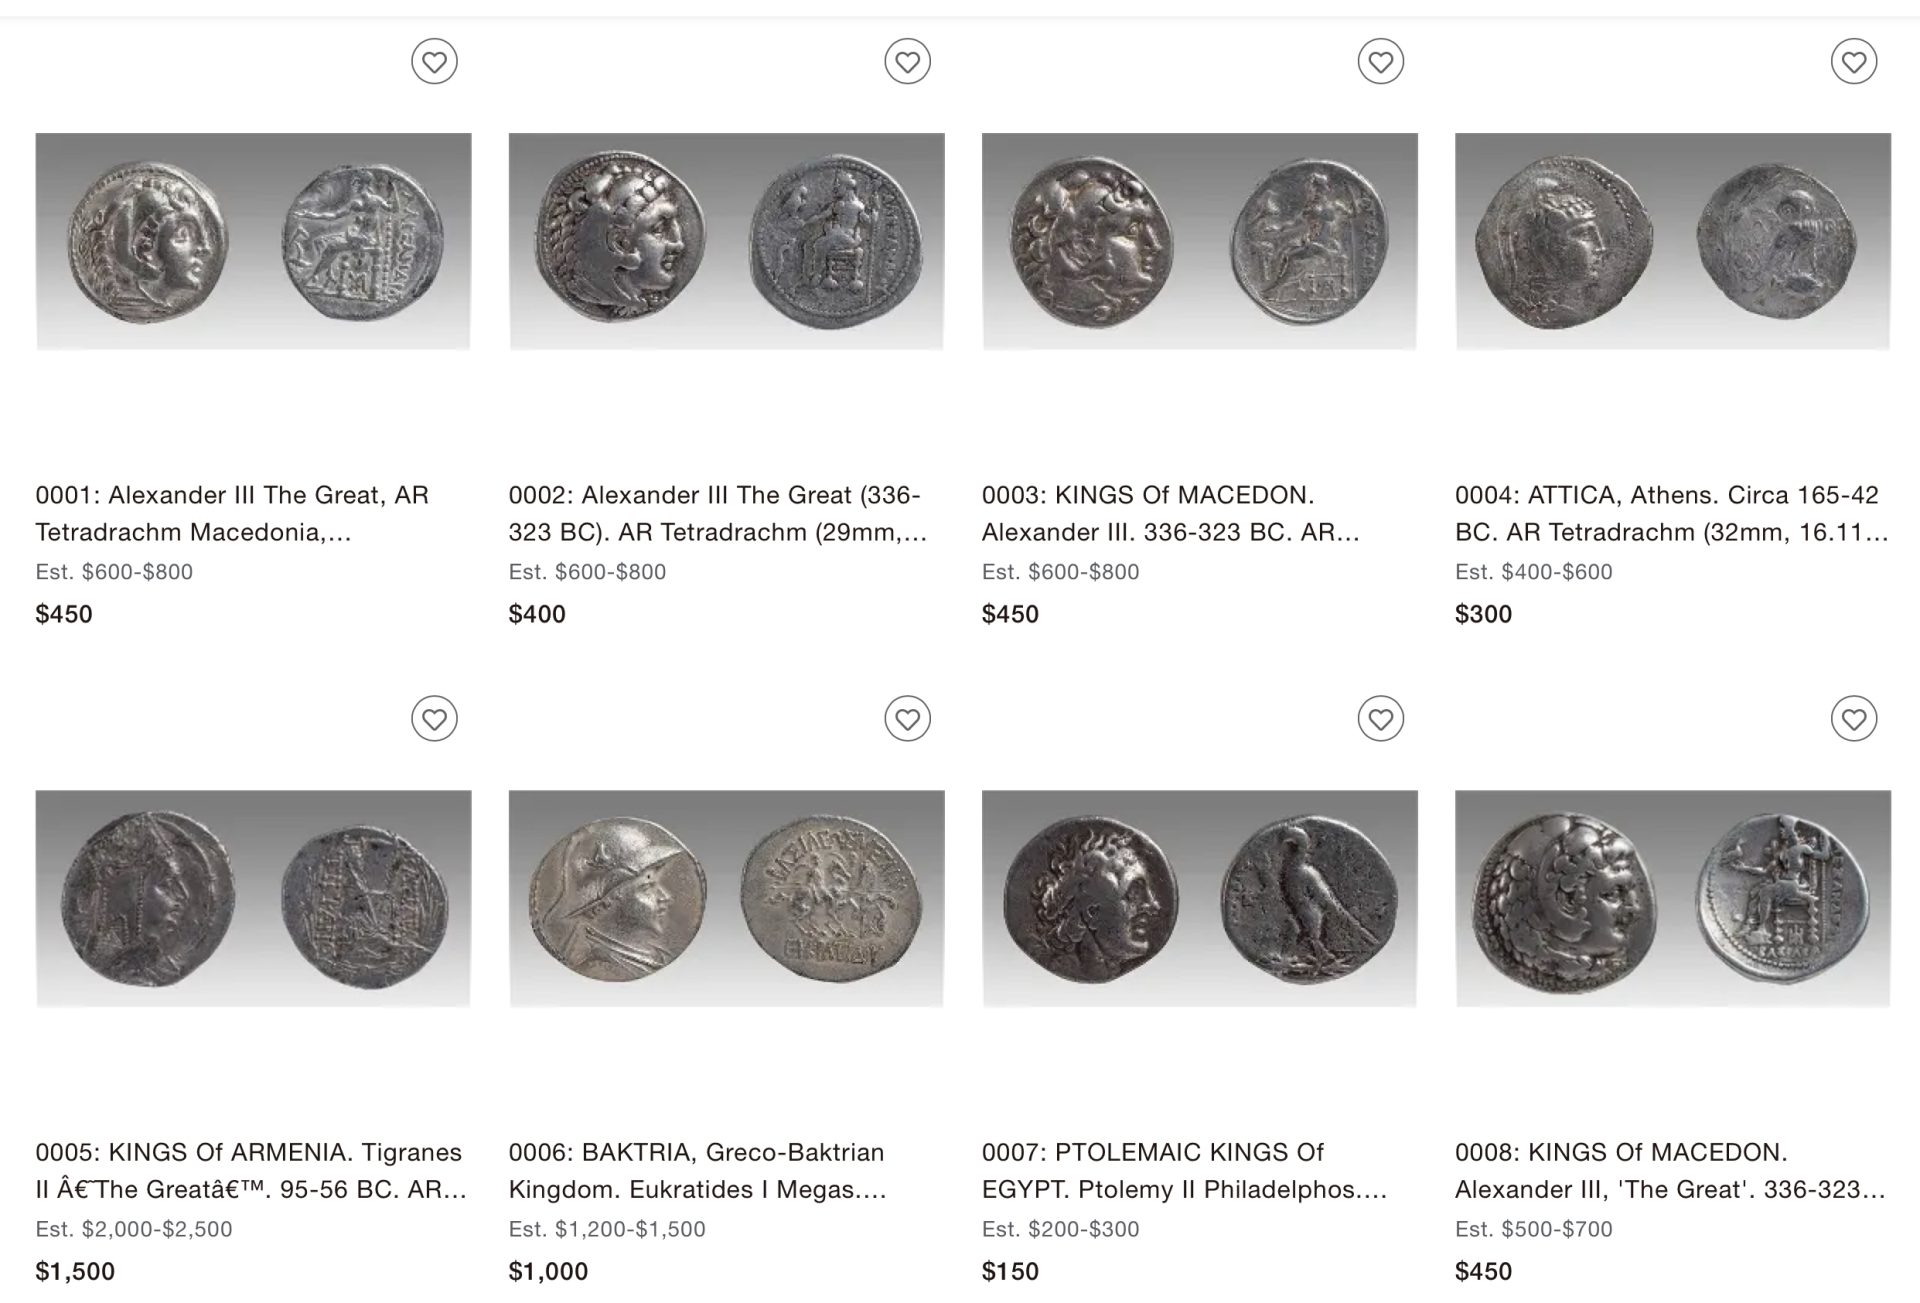
Task: Open lot 0003 Kings of Macedon title
Action: point(1170,513)
